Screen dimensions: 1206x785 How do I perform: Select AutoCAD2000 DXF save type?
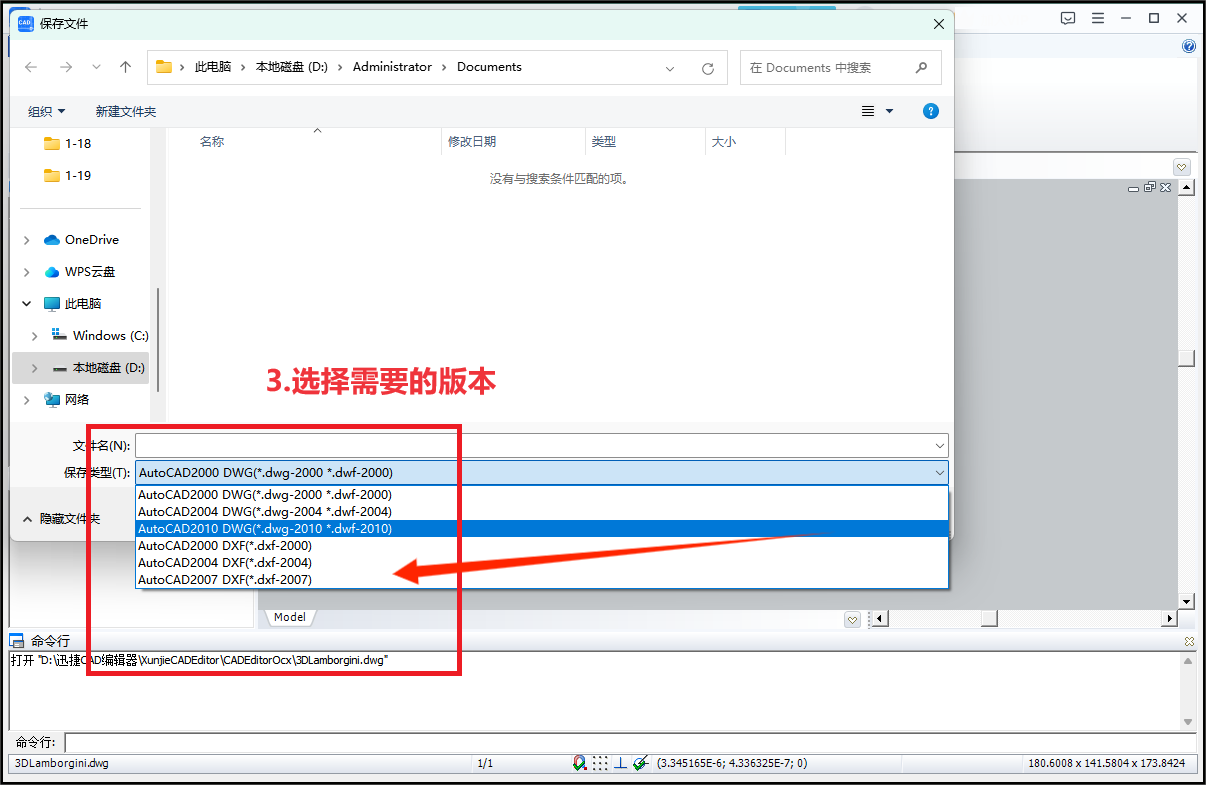point(542,545)
